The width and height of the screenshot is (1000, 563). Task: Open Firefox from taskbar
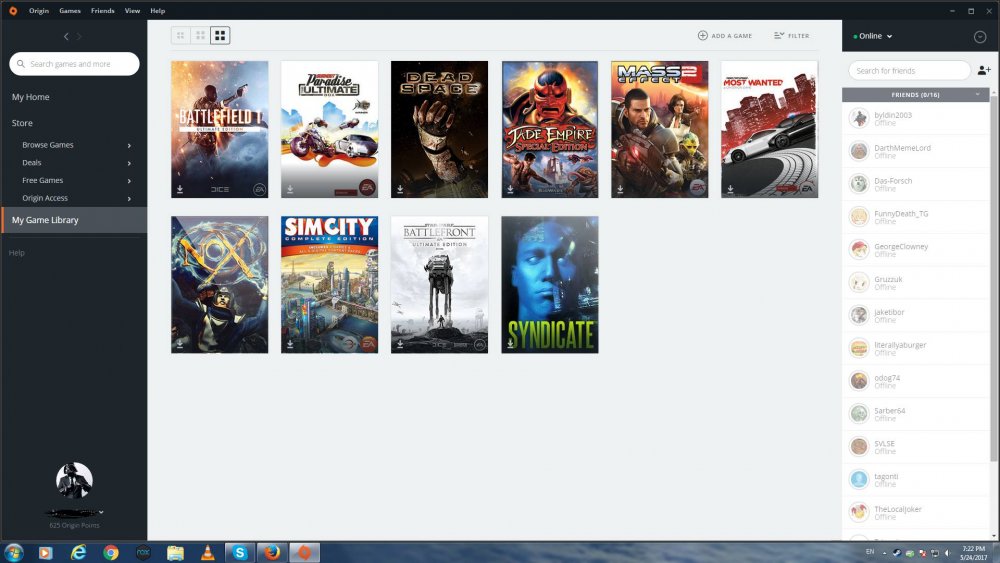point(272,553)
